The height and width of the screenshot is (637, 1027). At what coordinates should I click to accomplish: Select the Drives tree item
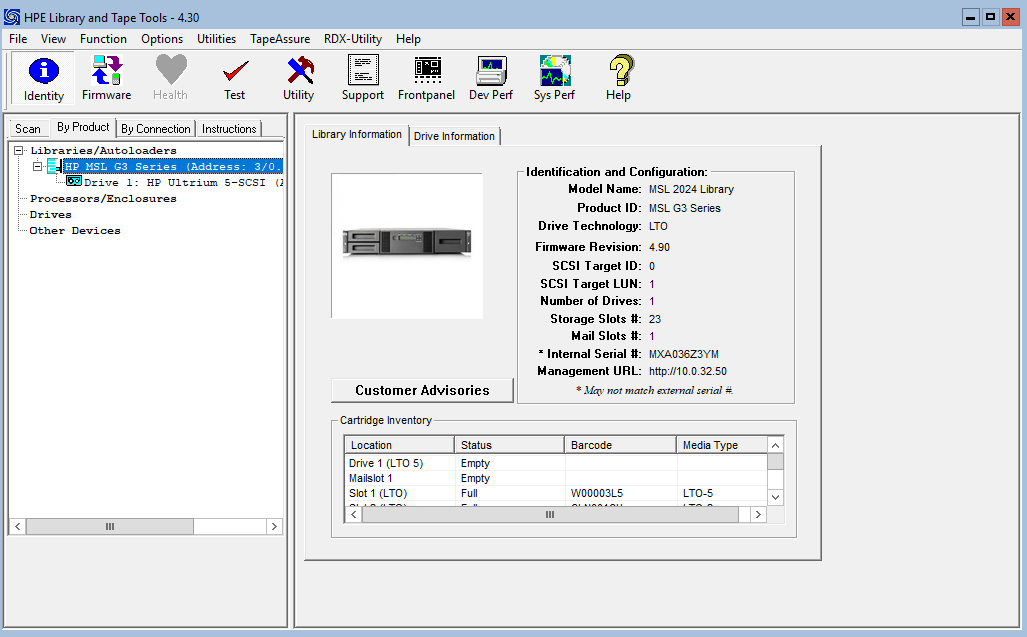point(50,215)
